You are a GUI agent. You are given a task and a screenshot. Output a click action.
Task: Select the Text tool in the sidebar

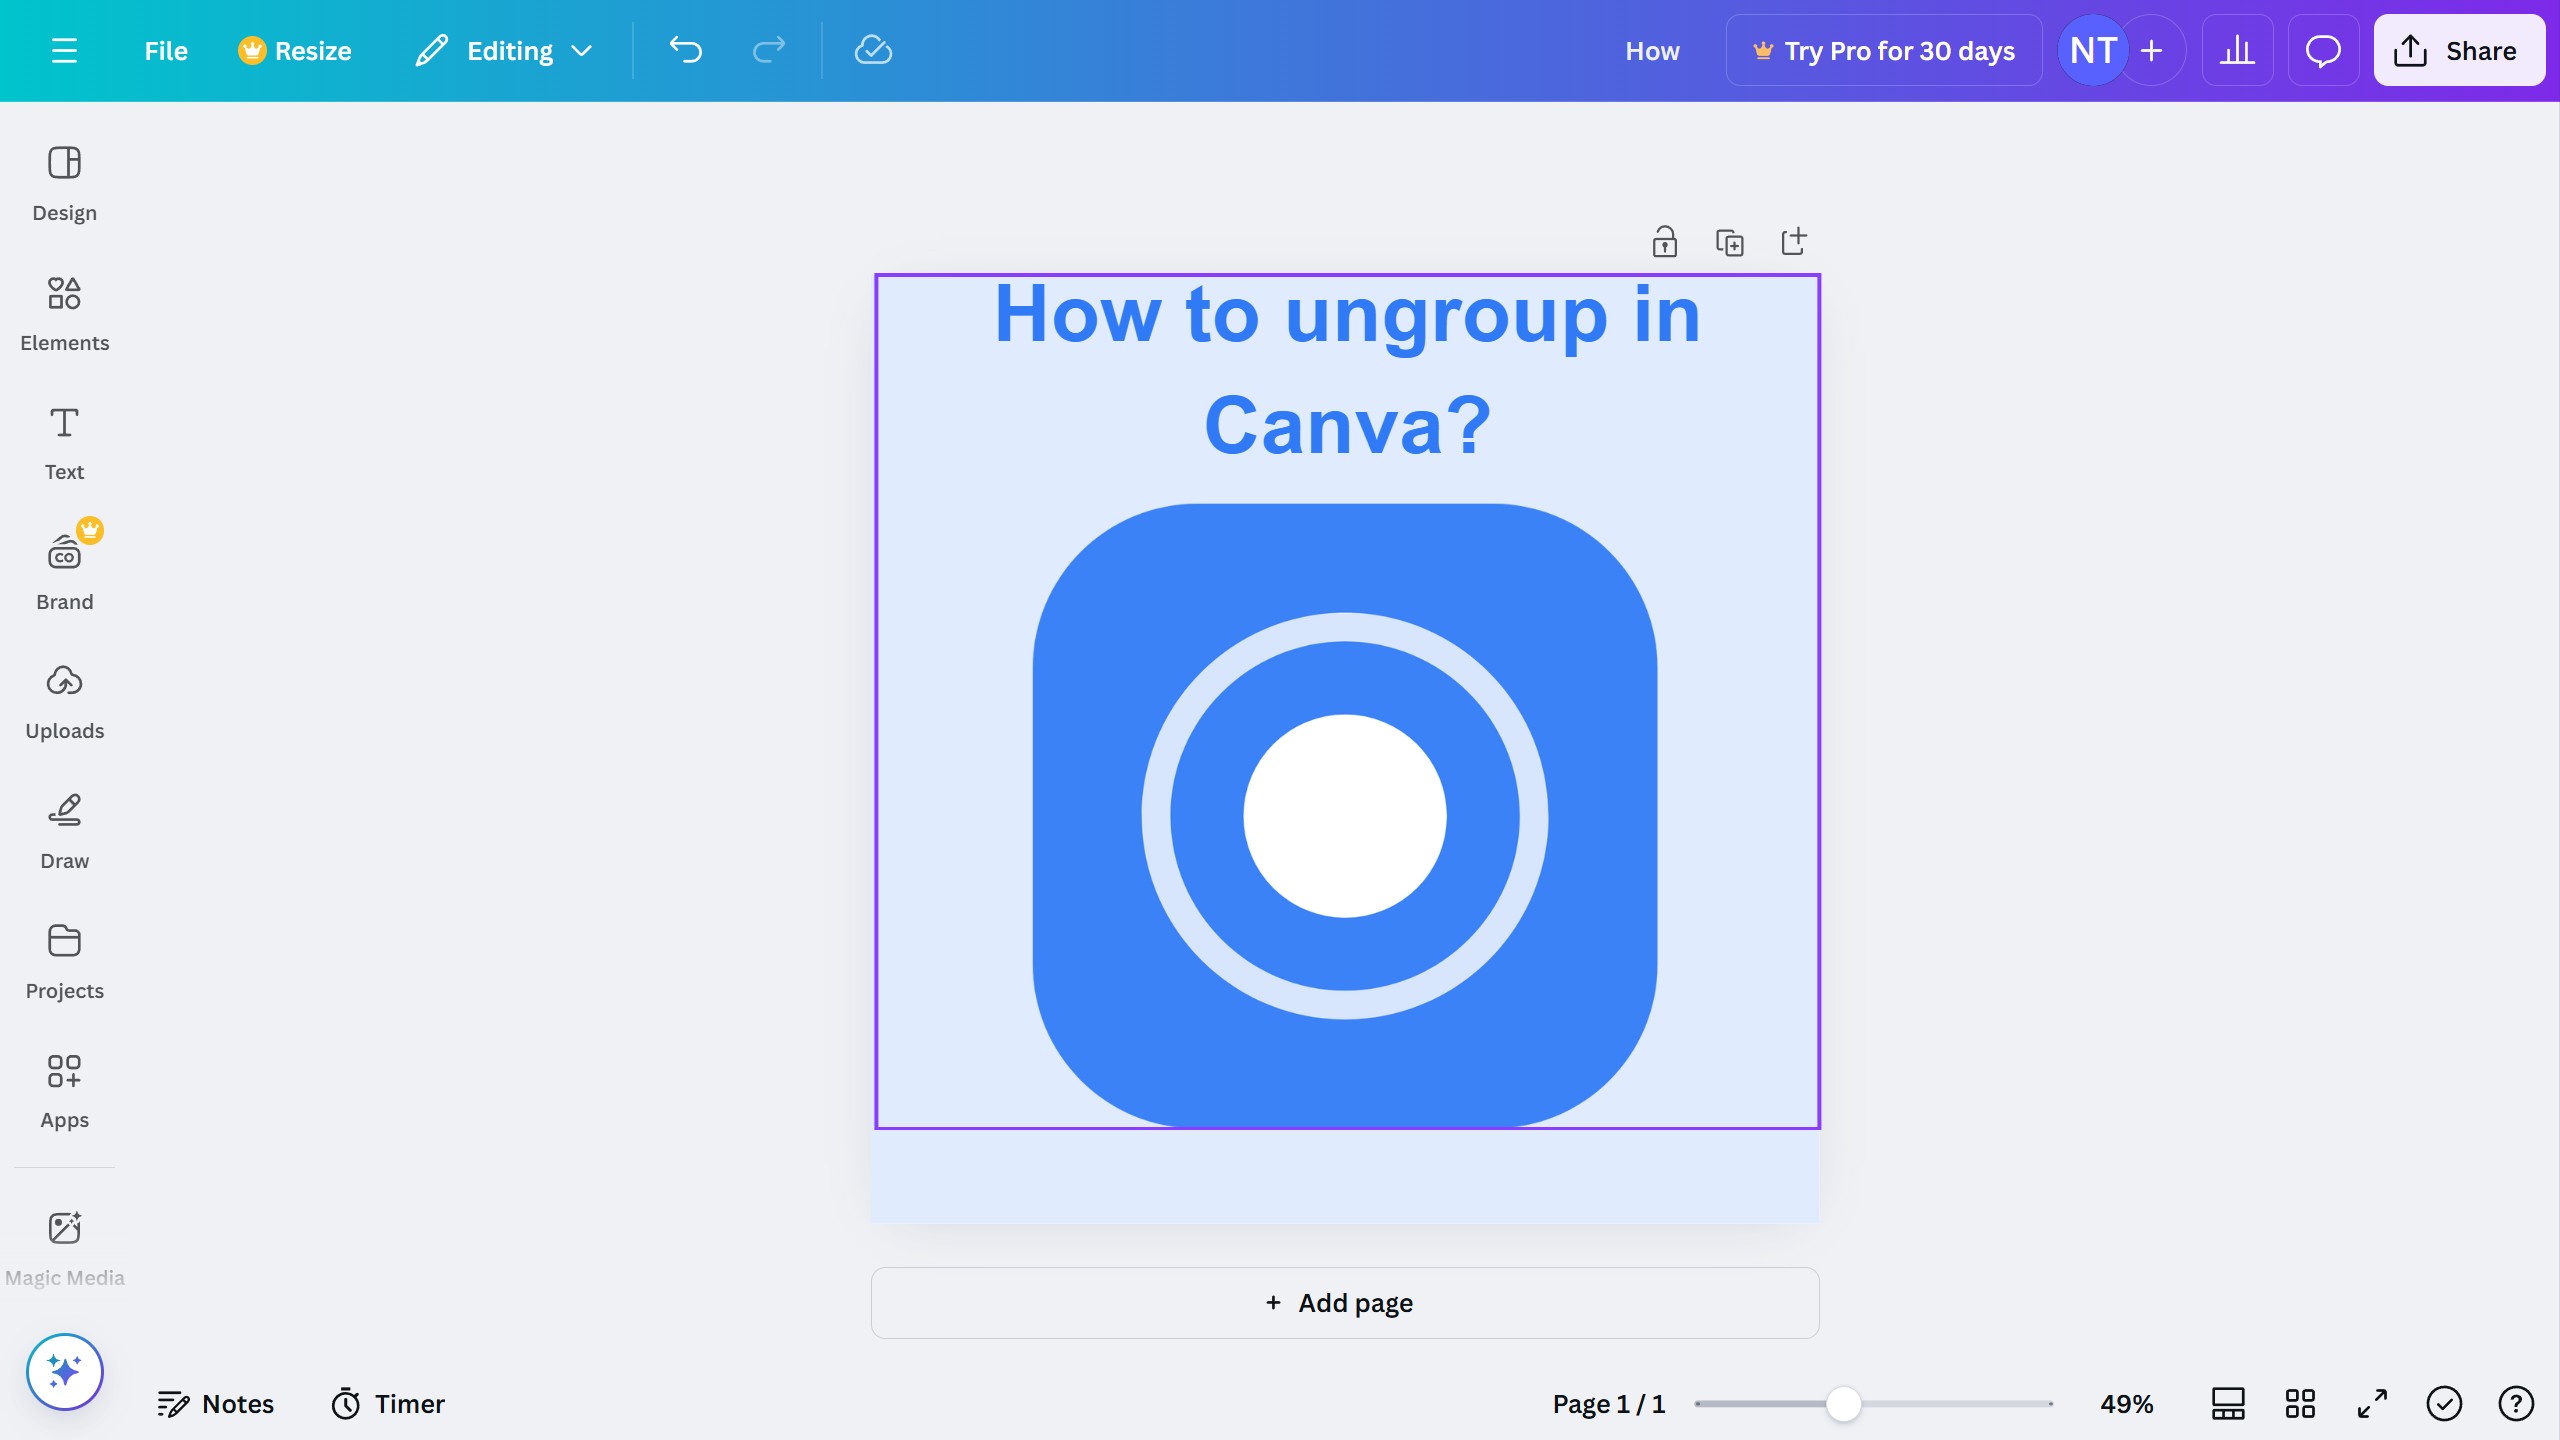64,441
